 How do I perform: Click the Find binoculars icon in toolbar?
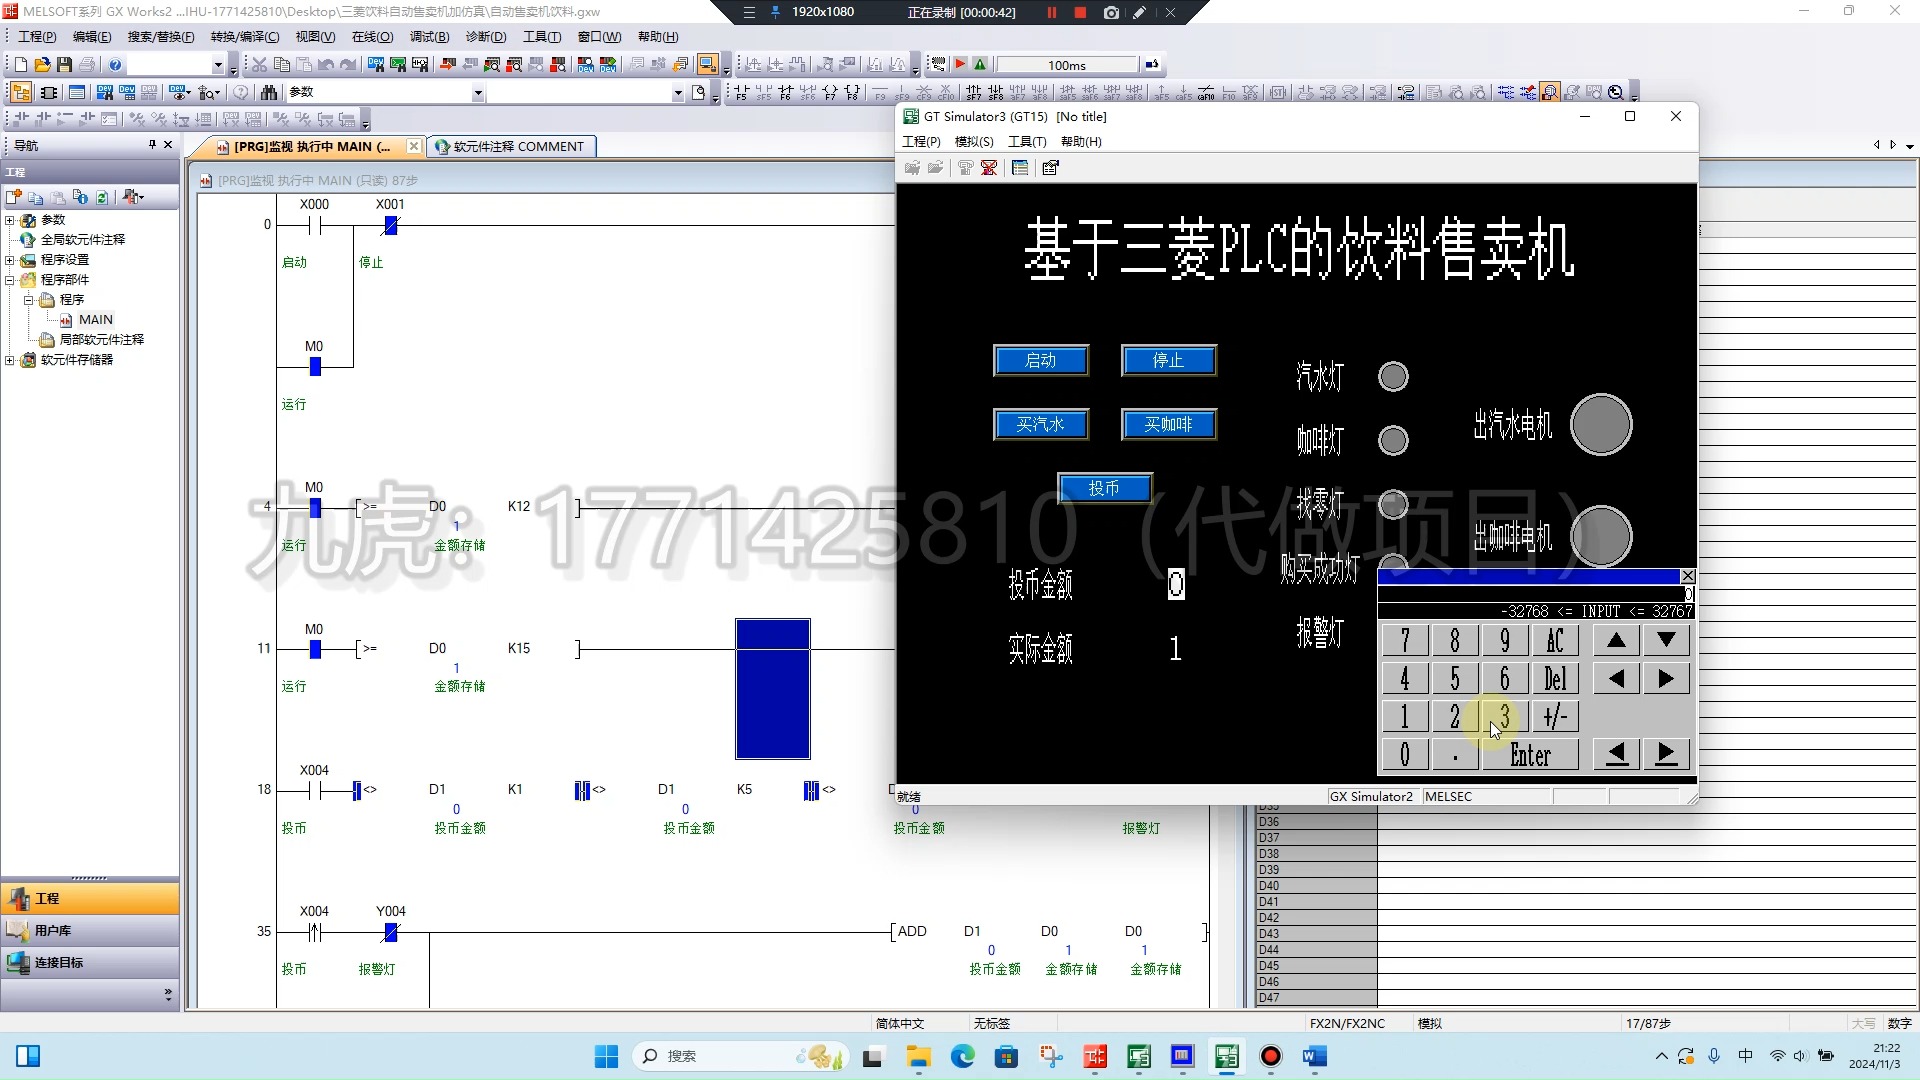click(269, 92)
